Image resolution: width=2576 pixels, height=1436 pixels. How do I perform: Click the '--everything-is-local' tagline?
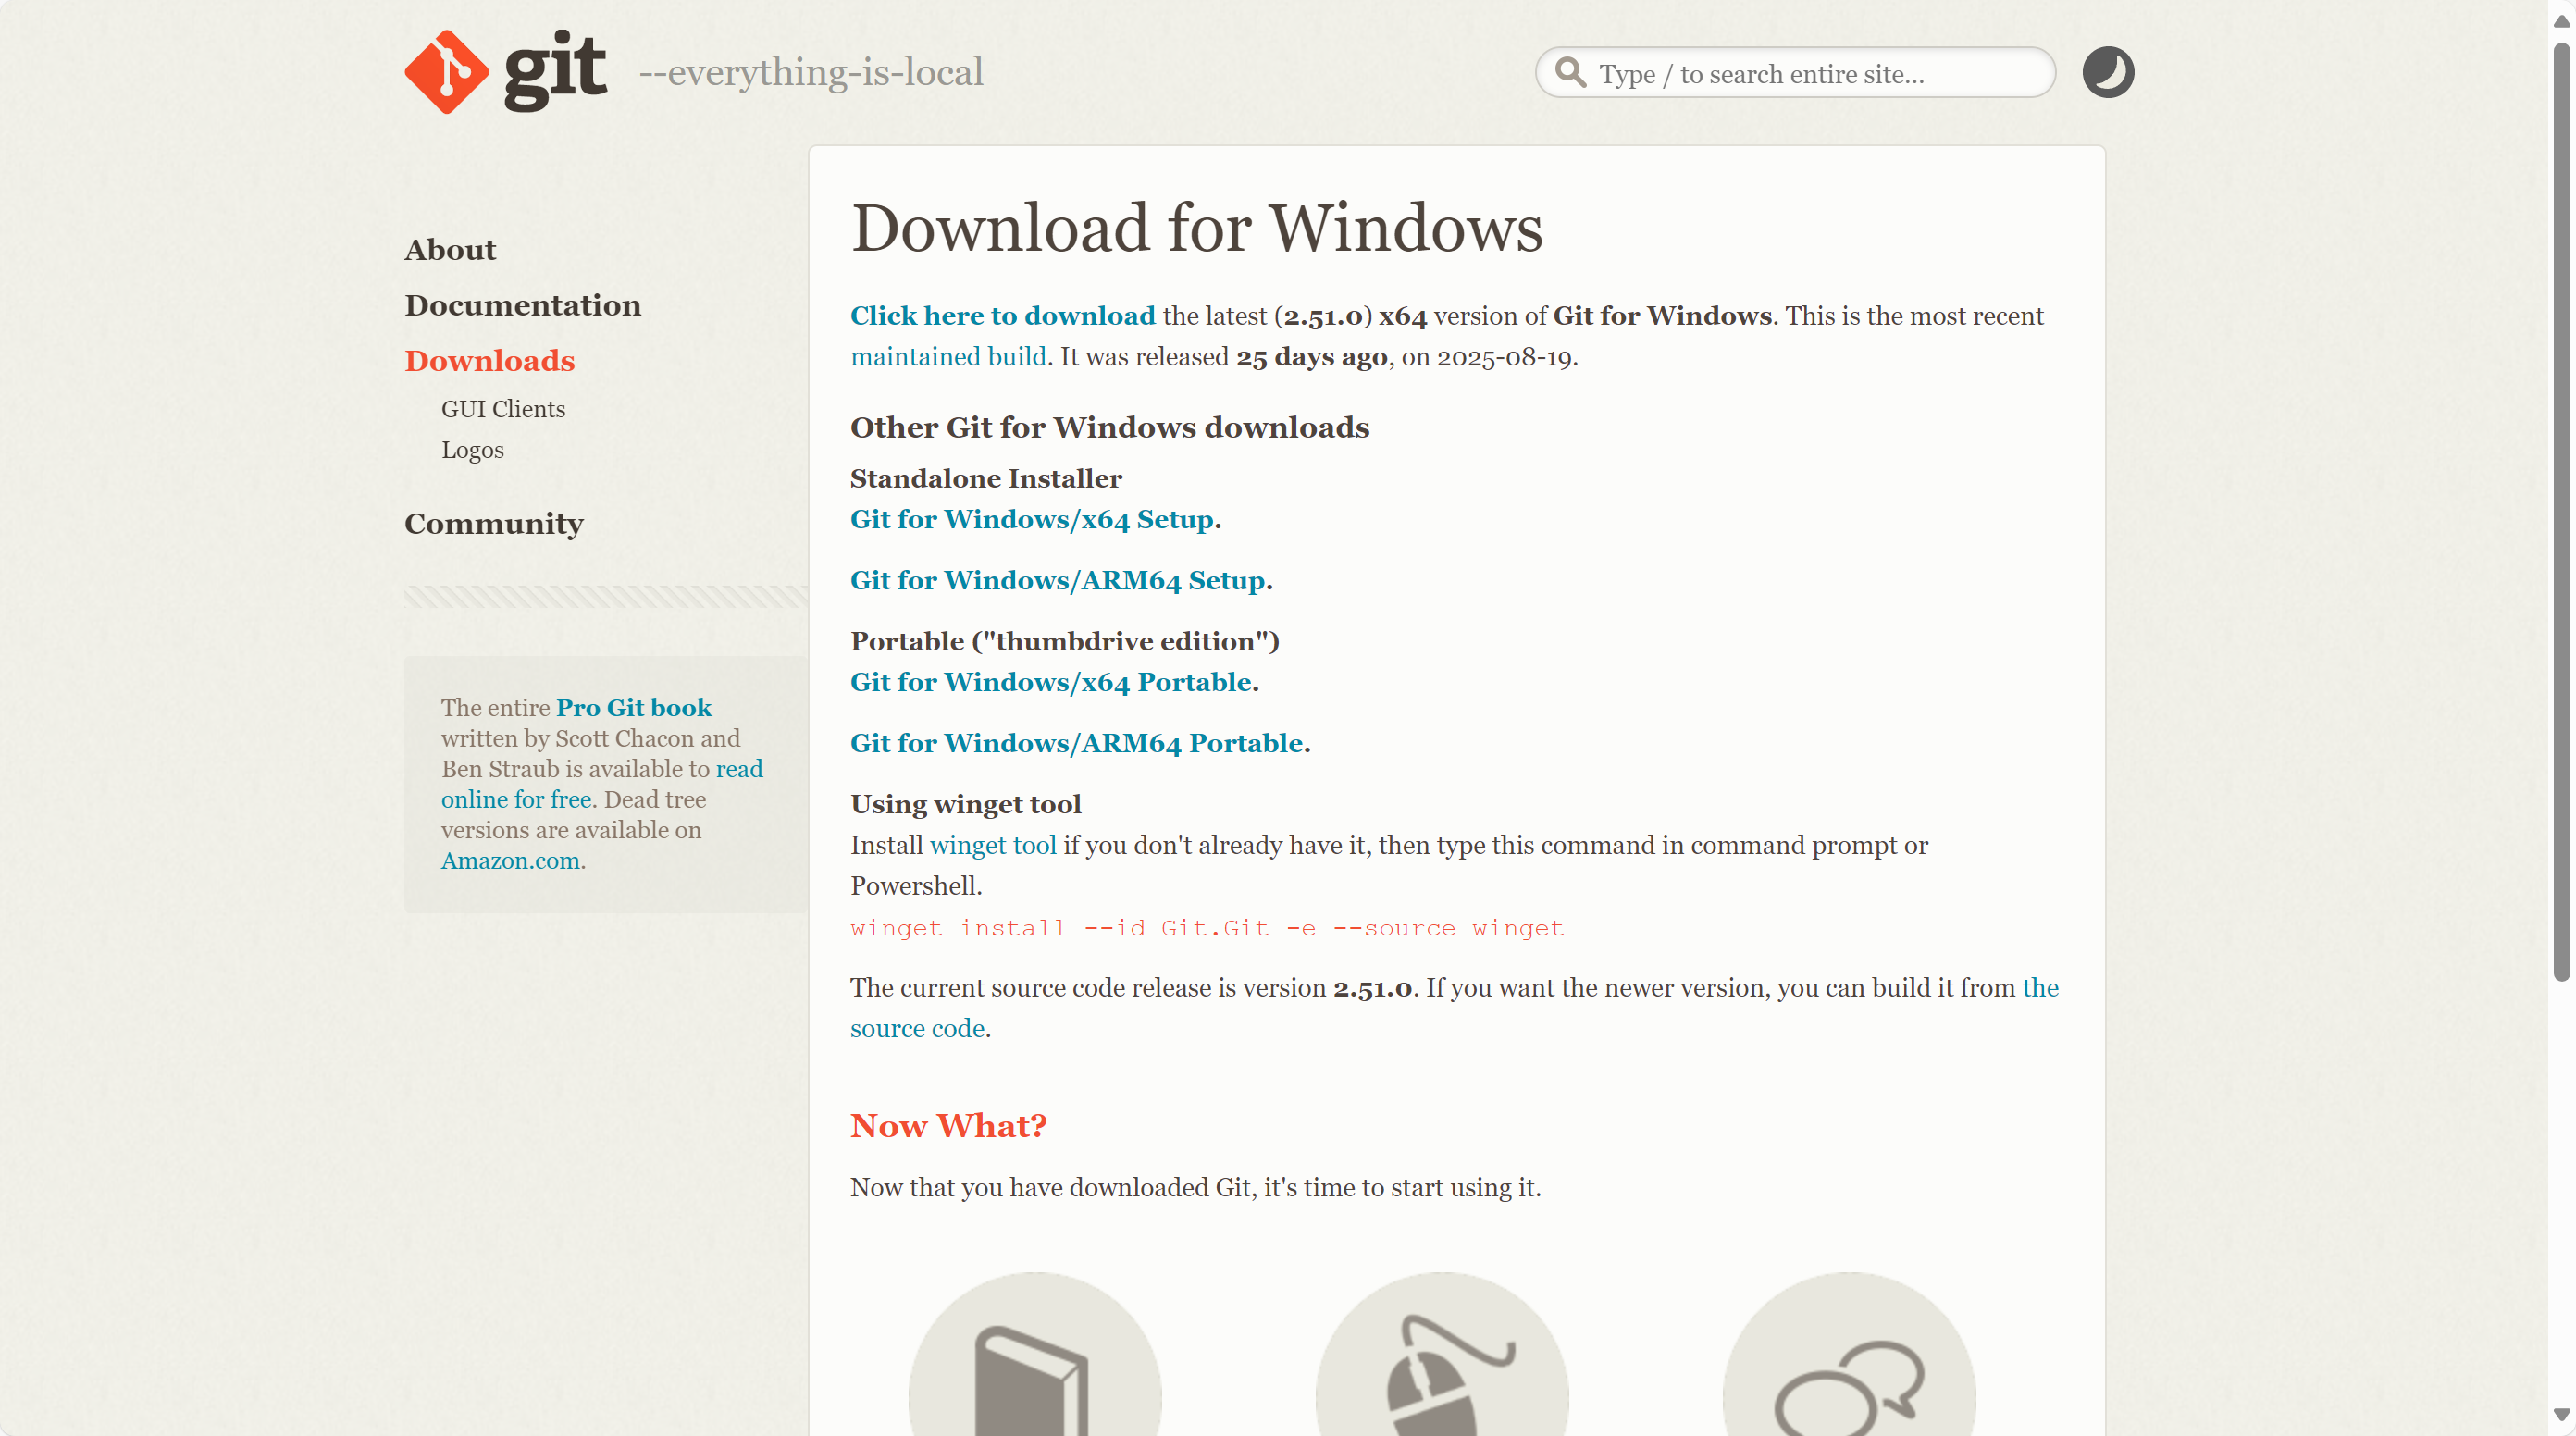[x=811, y=73]
